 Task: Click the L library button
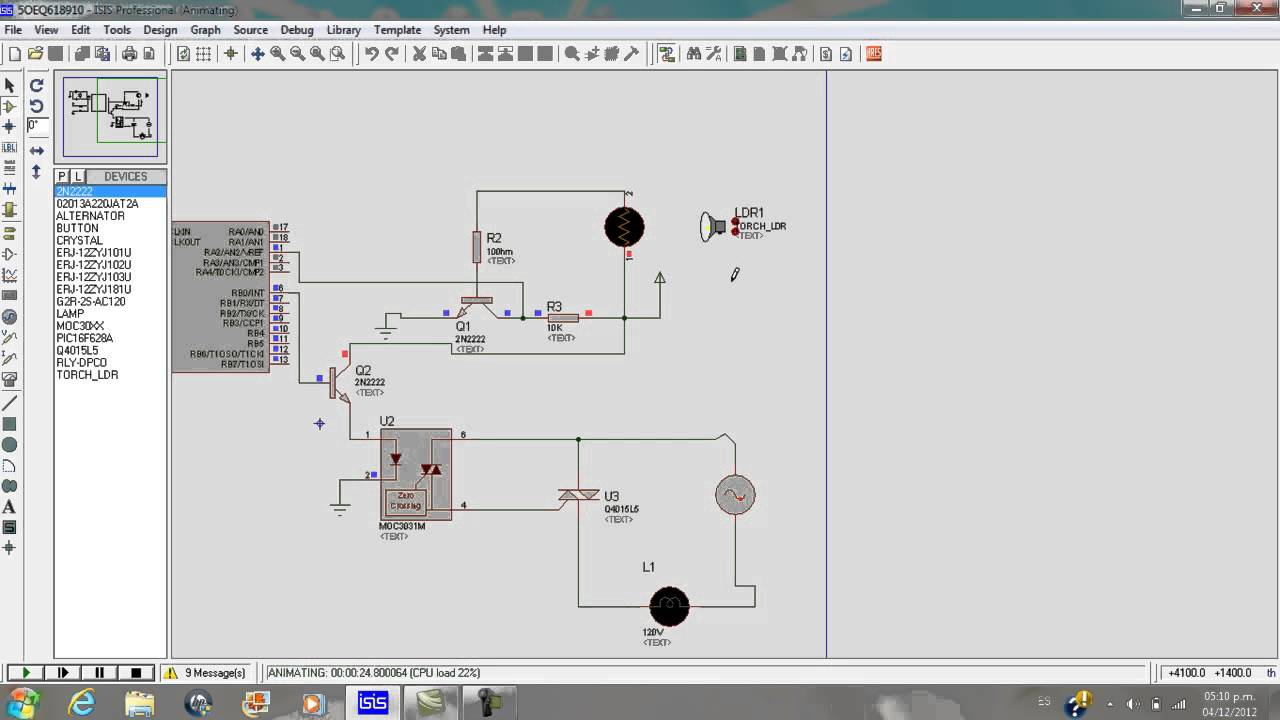click(78, 176)
